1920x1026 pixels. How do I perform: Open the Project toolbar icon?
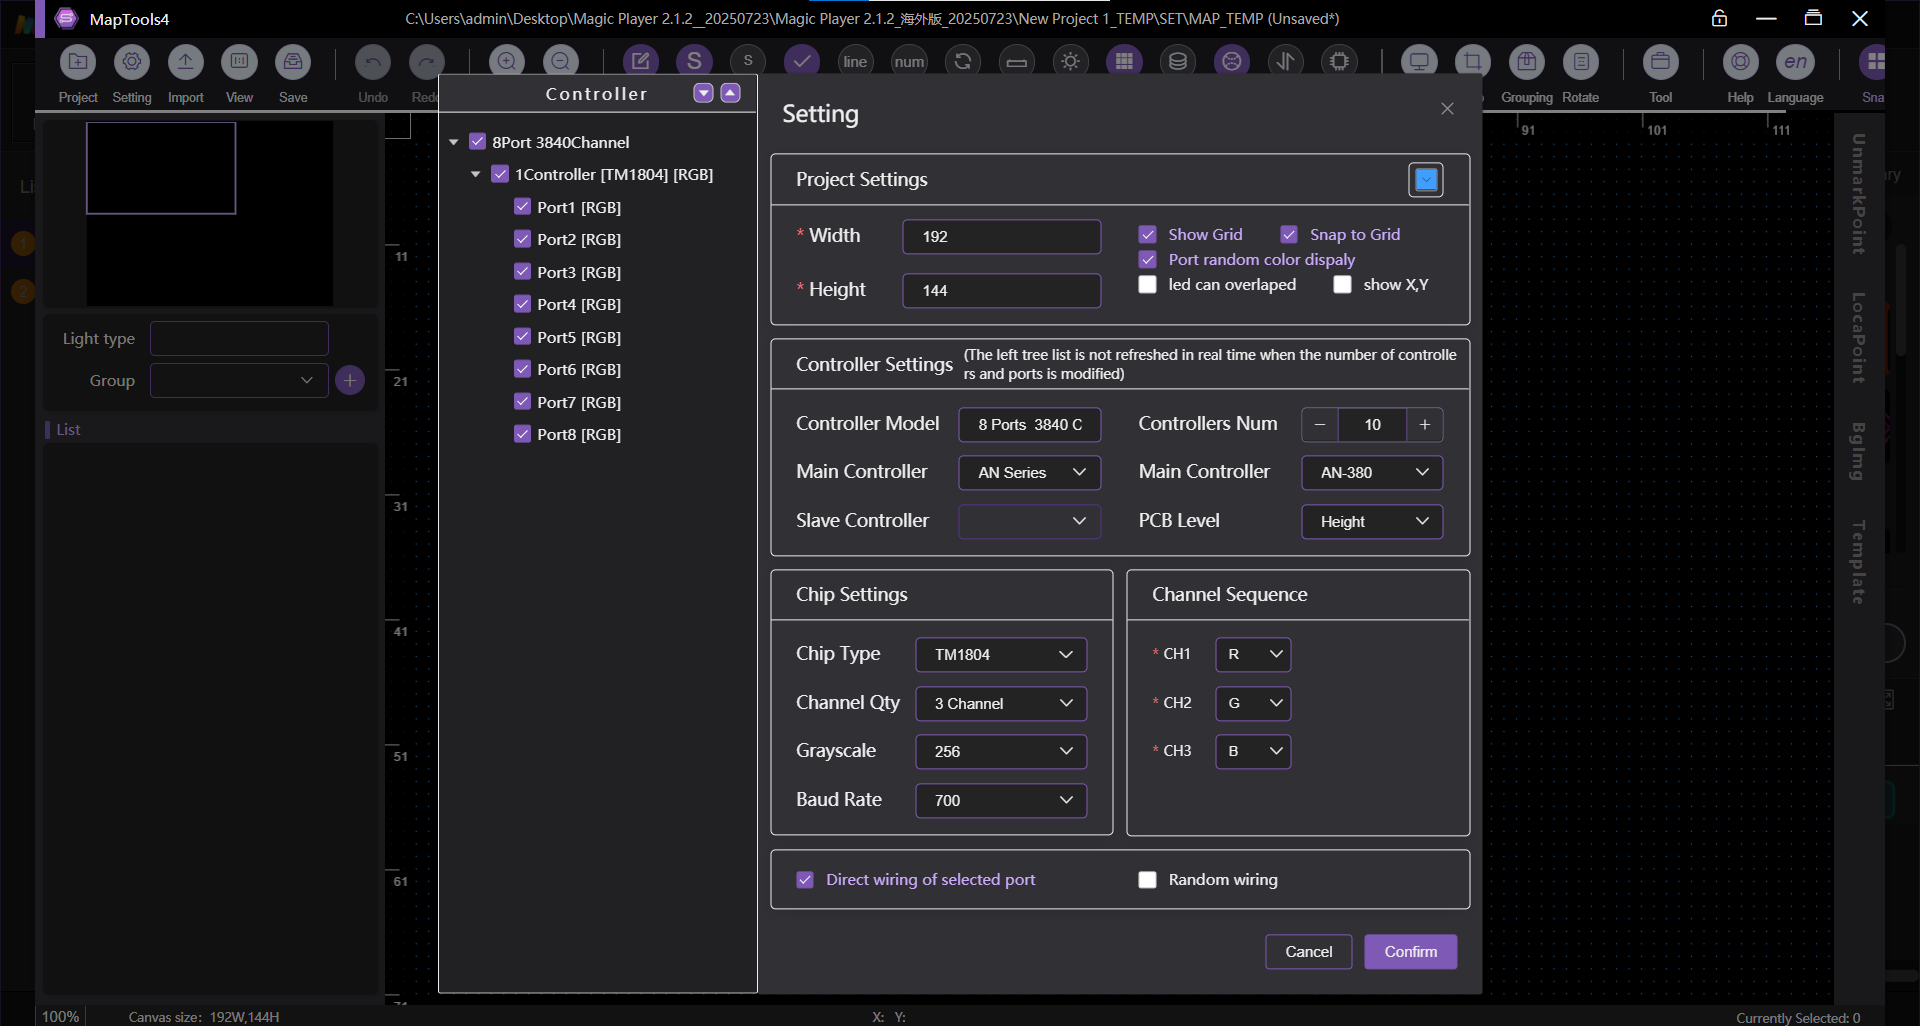point(78,62)
